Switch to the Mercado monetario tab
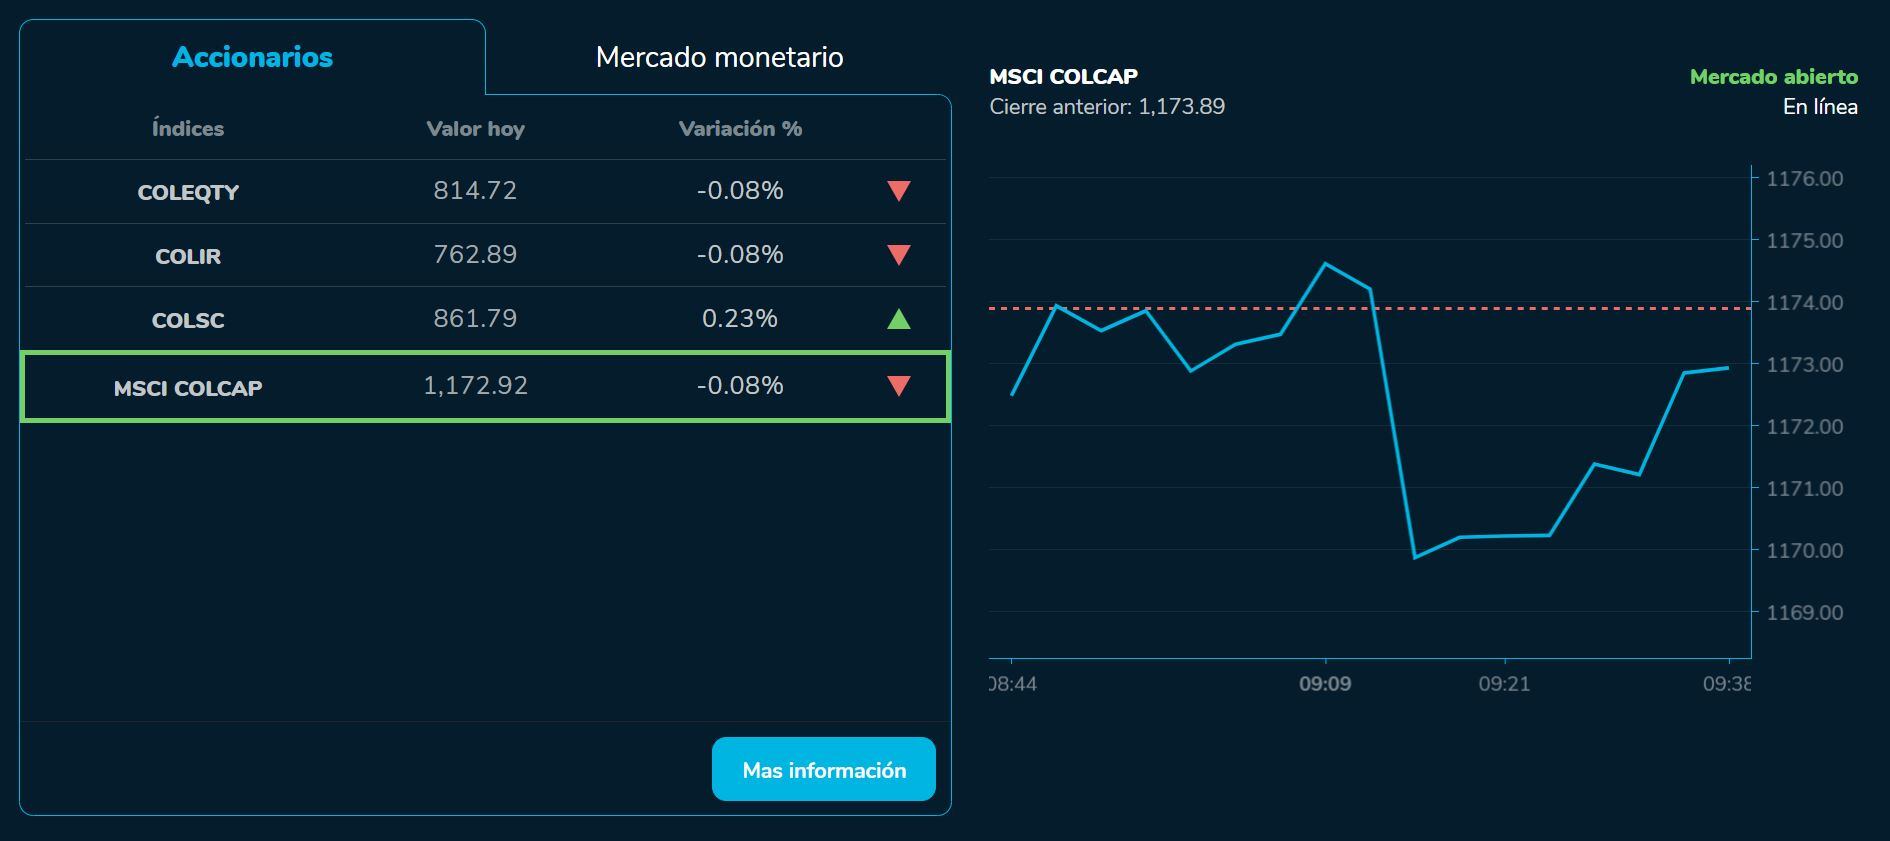Image resolution: width=1890 pixels, height=841 pixels. click(x=720, y=57)
